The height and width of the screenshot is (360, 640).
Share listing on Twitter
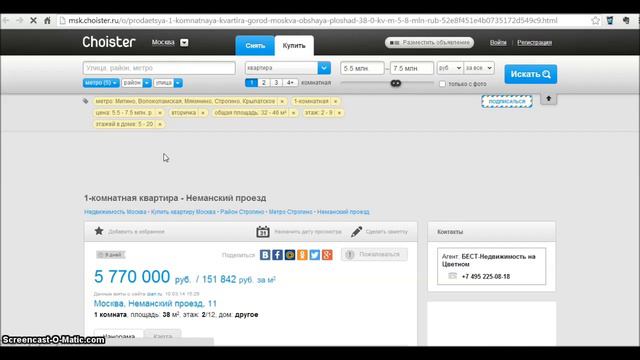tap(315, 255)
